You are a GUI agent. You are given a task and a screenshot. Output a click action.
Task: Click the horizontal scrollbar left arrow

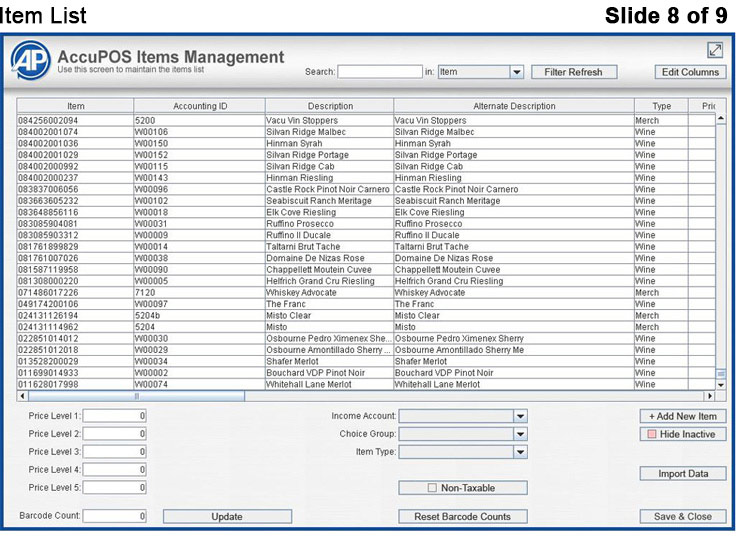pos(22,396)
